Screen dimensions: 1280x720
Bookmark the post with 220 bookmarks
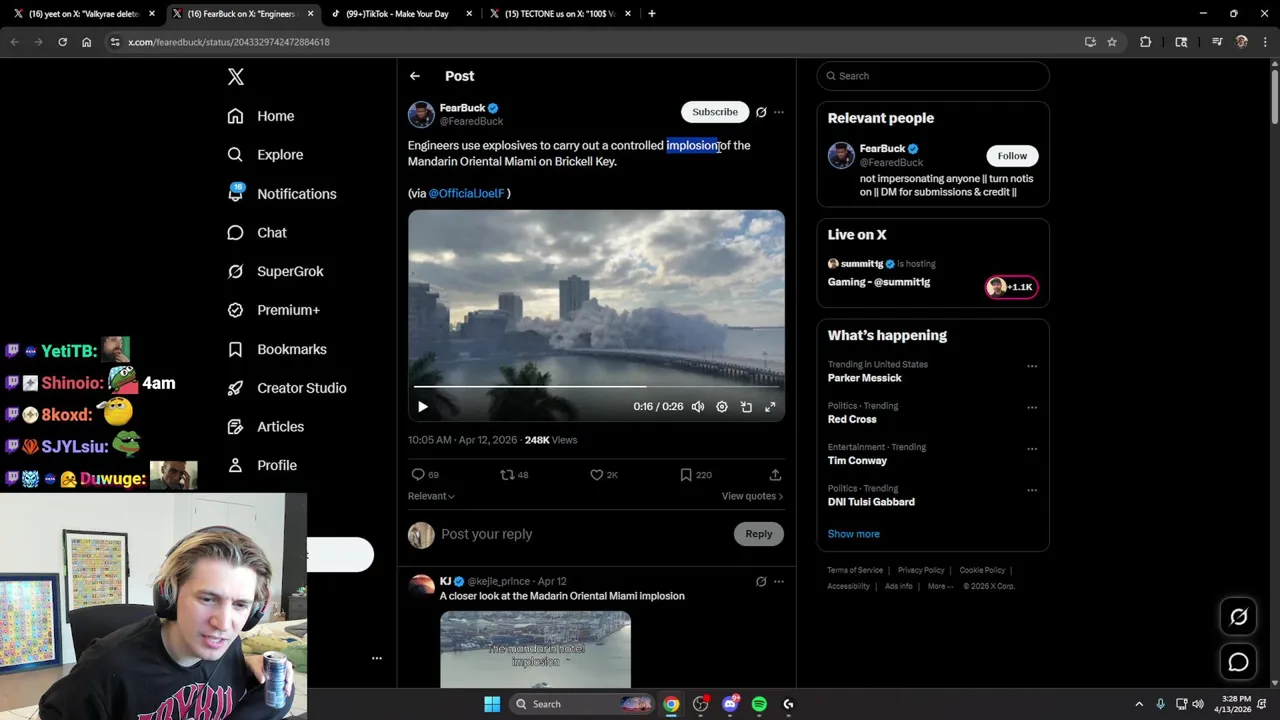click(x=696, y=475)
